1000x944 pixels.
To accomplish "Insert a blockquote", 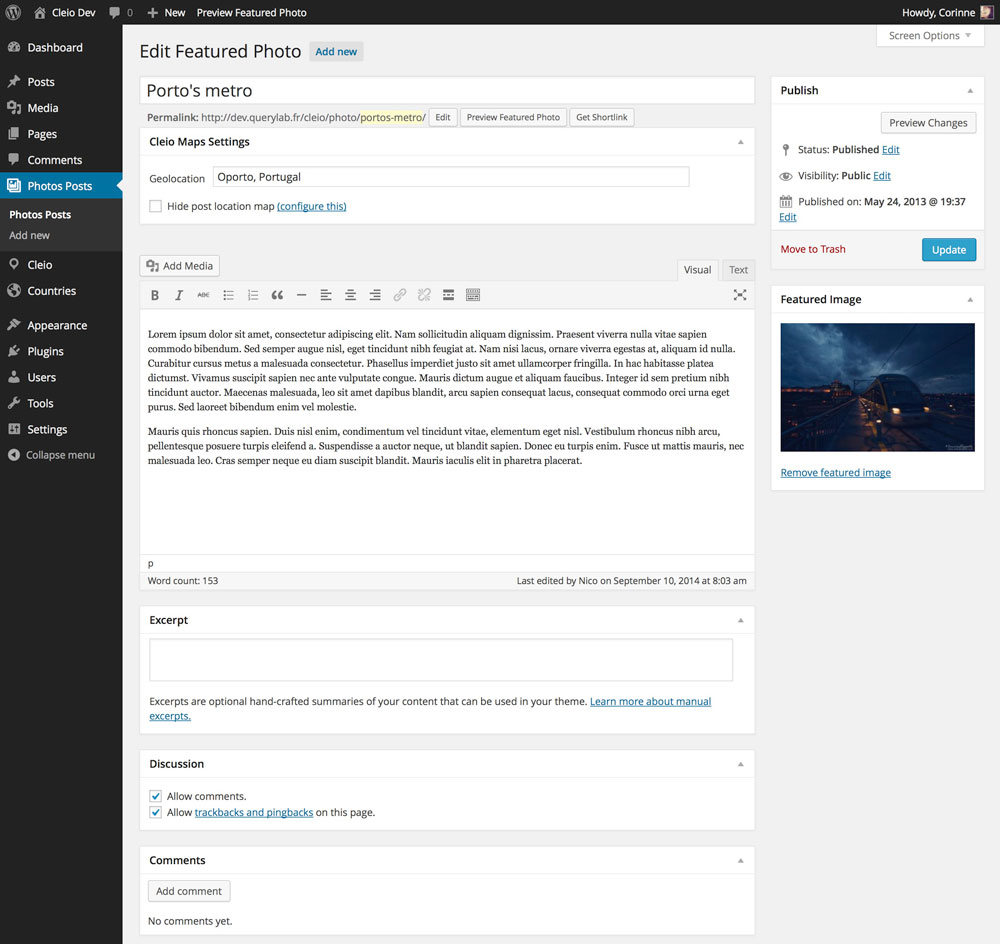I will 277,295.
